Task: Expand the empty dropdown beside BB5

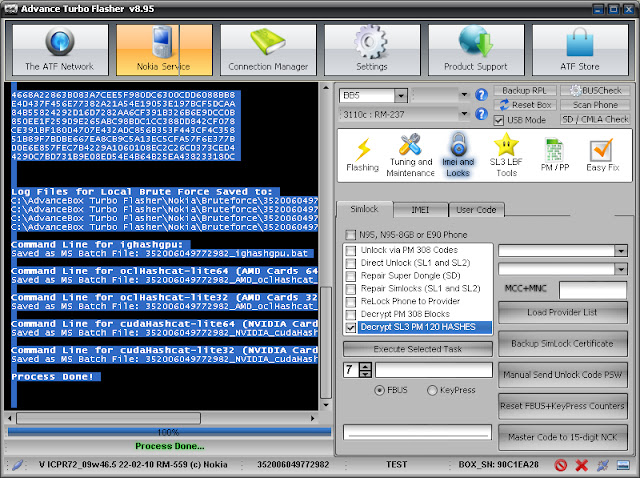Action: [464, 95]
